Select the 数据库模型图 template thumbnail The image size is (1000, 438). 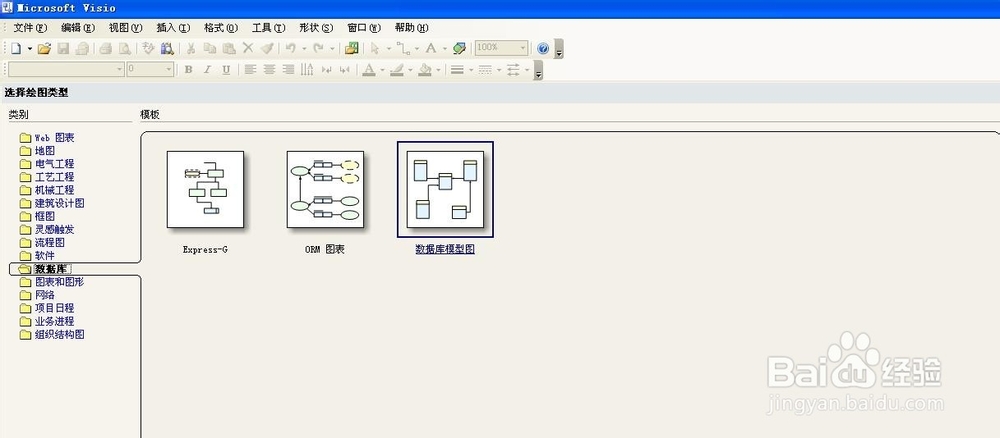445,189
